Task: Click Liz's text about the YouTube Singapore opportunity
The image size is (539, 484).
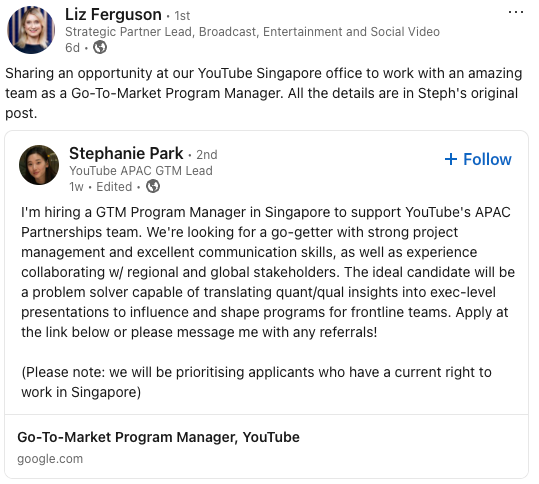Action: (x=264, y=93)
